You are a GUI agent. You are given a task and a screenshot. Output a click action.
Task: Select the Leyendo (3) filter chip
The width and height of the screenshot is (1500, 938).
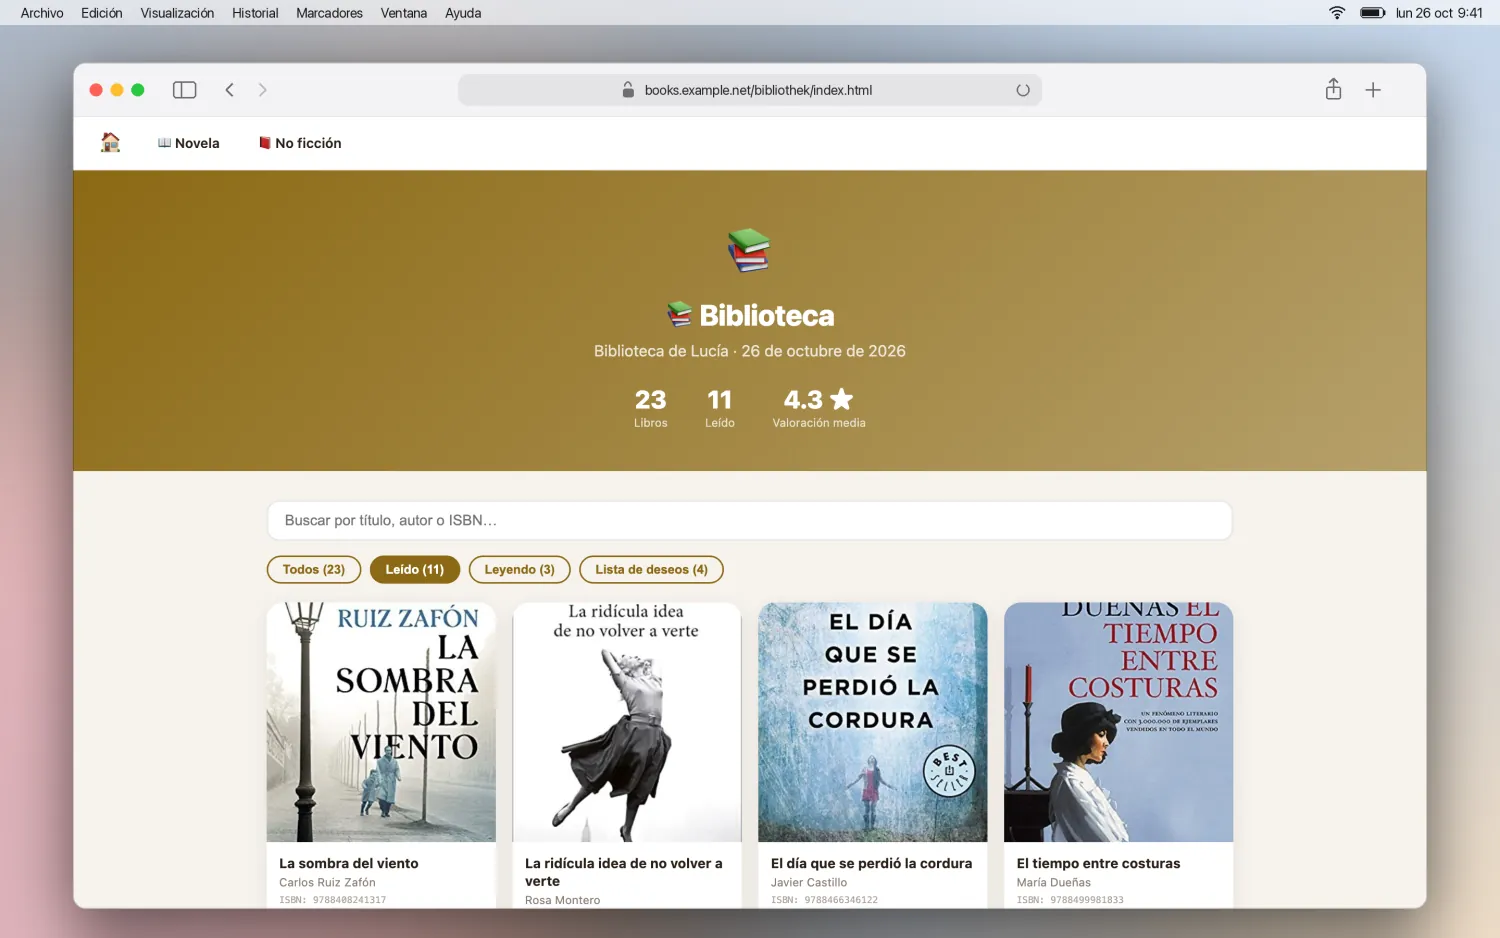[x=519, y=570]
